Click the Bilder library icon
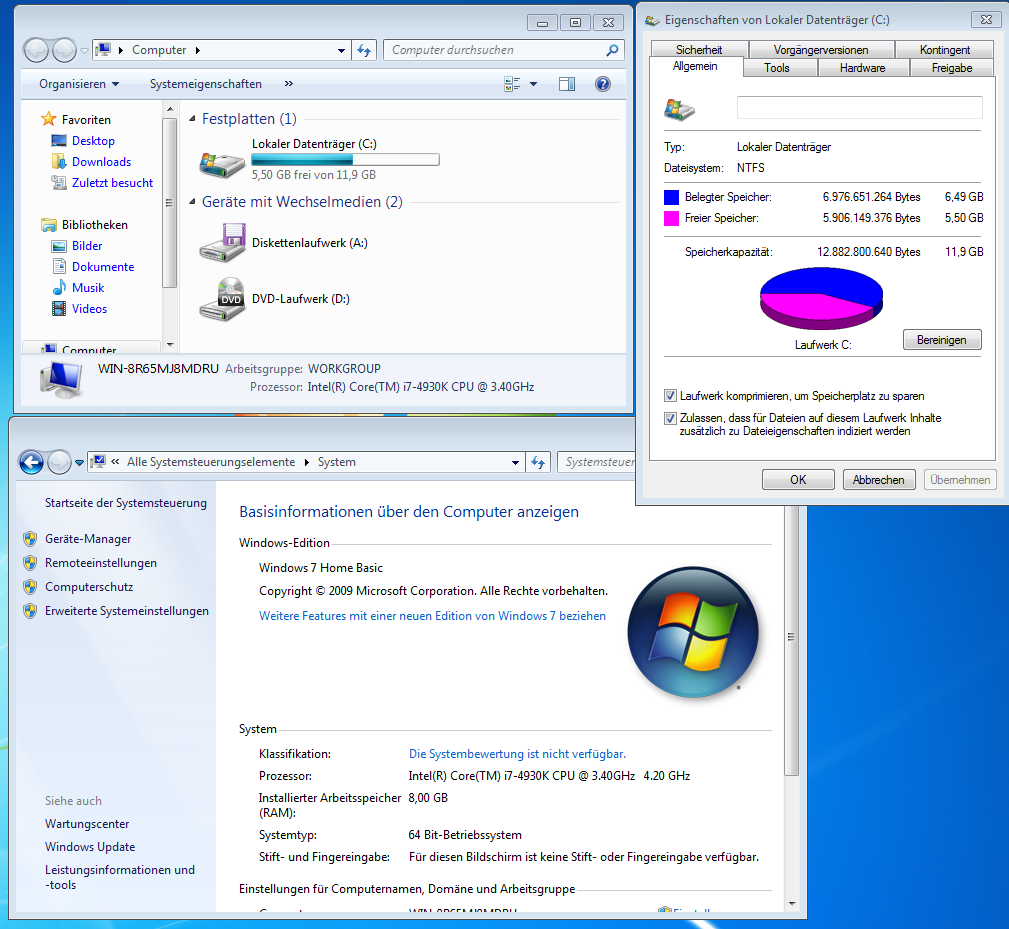 pyautogui.click(x=59, y=246)
